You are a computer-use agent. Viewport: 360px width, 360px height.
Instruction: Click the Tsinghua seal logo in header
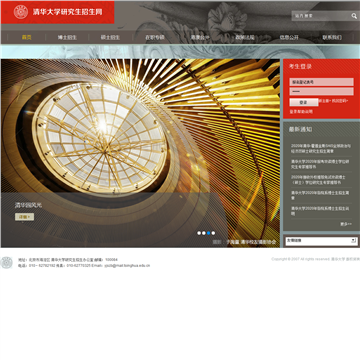(x=21, y=12)
